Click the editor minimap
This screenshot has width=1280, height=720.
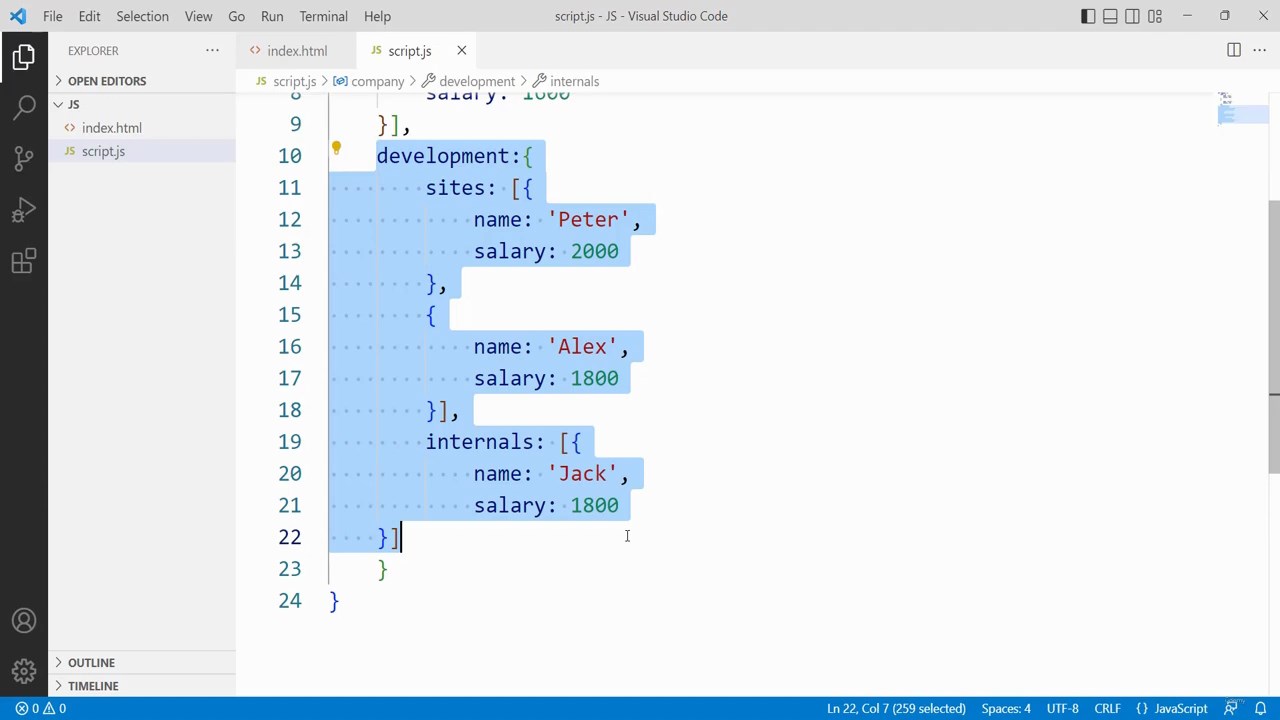click(1241, 110)
